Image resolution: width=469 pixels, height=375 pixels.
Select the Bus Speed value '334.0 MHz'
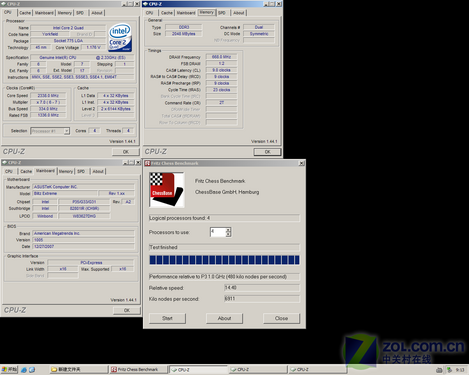click(48, 109)
